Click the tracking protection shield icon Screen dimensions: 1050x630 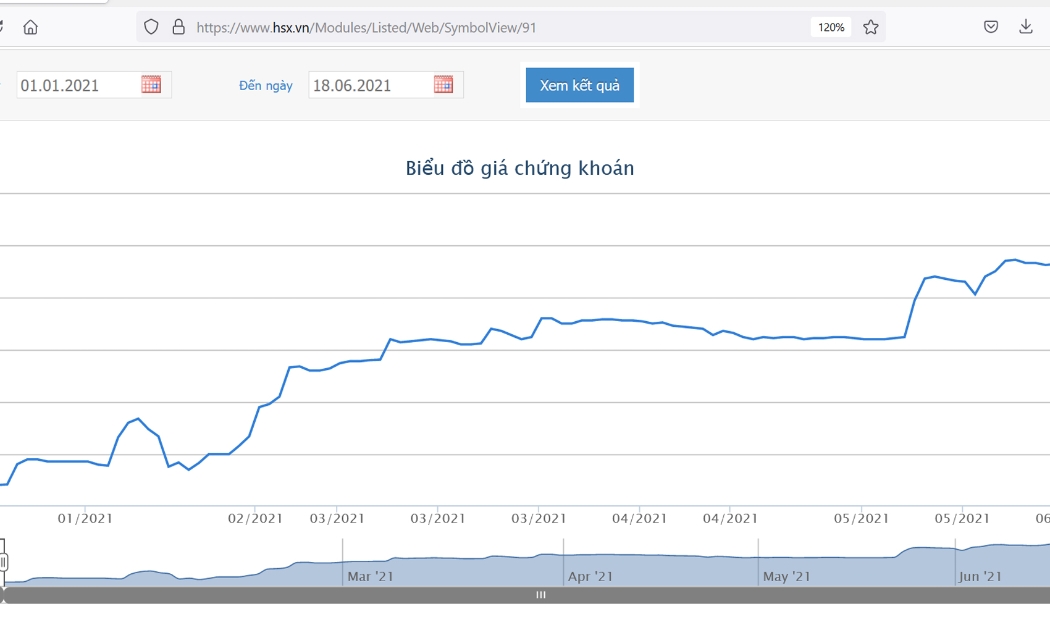click(151, 27)
